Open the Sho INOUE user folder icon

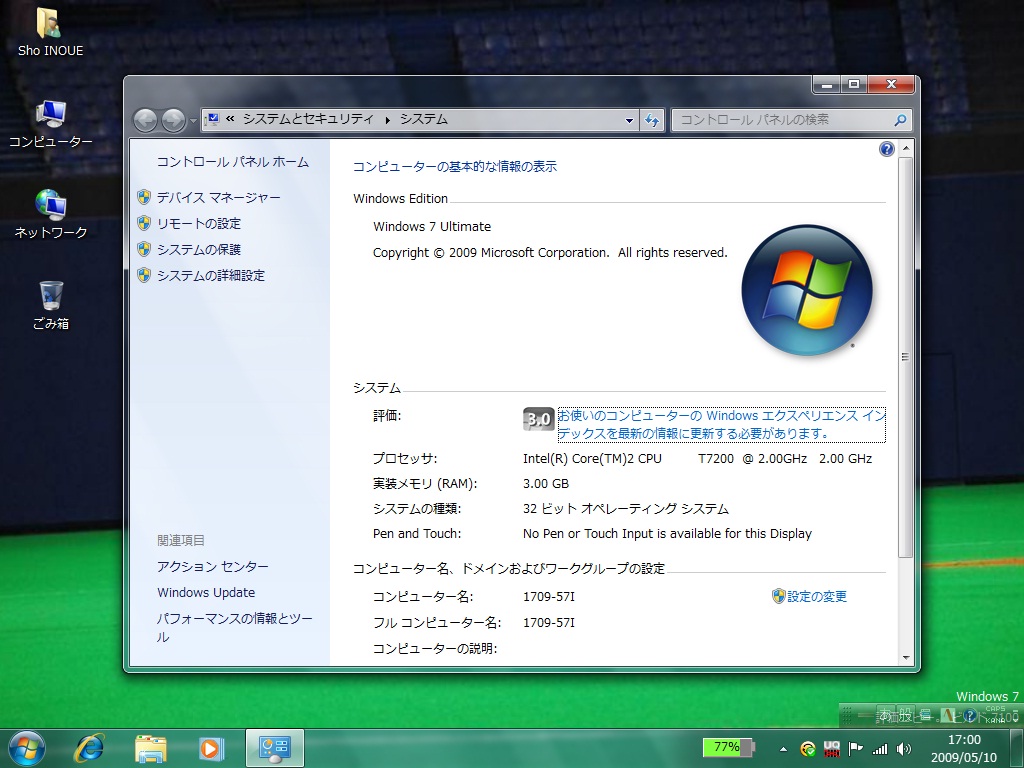50,33
